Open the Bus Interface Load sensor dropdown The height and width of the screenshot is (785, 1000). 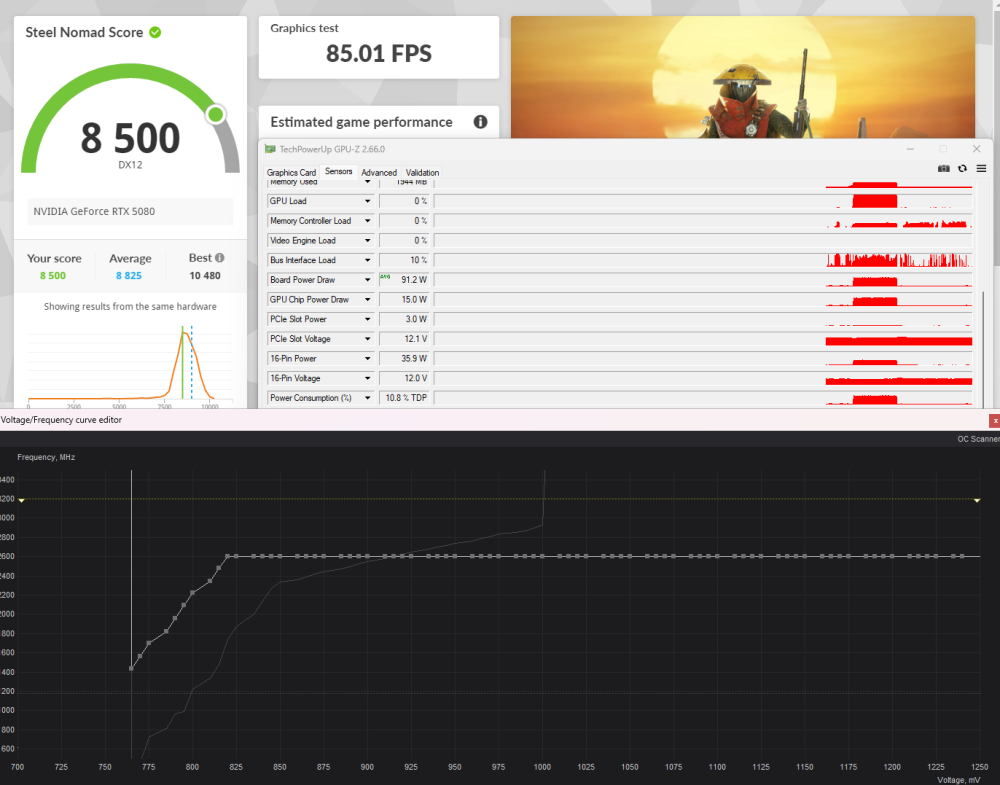point(367,260)
